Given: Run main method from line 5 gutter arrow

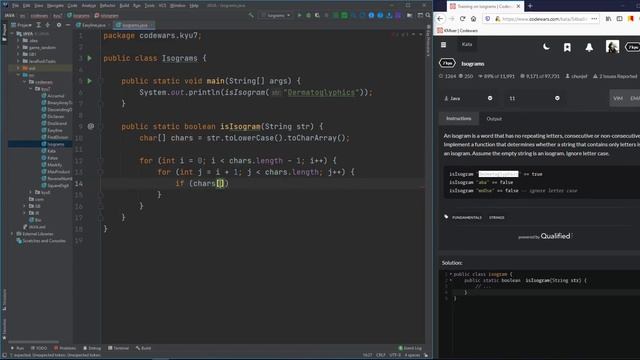Looking at the screenshot, I should click(x=89, y=81).
